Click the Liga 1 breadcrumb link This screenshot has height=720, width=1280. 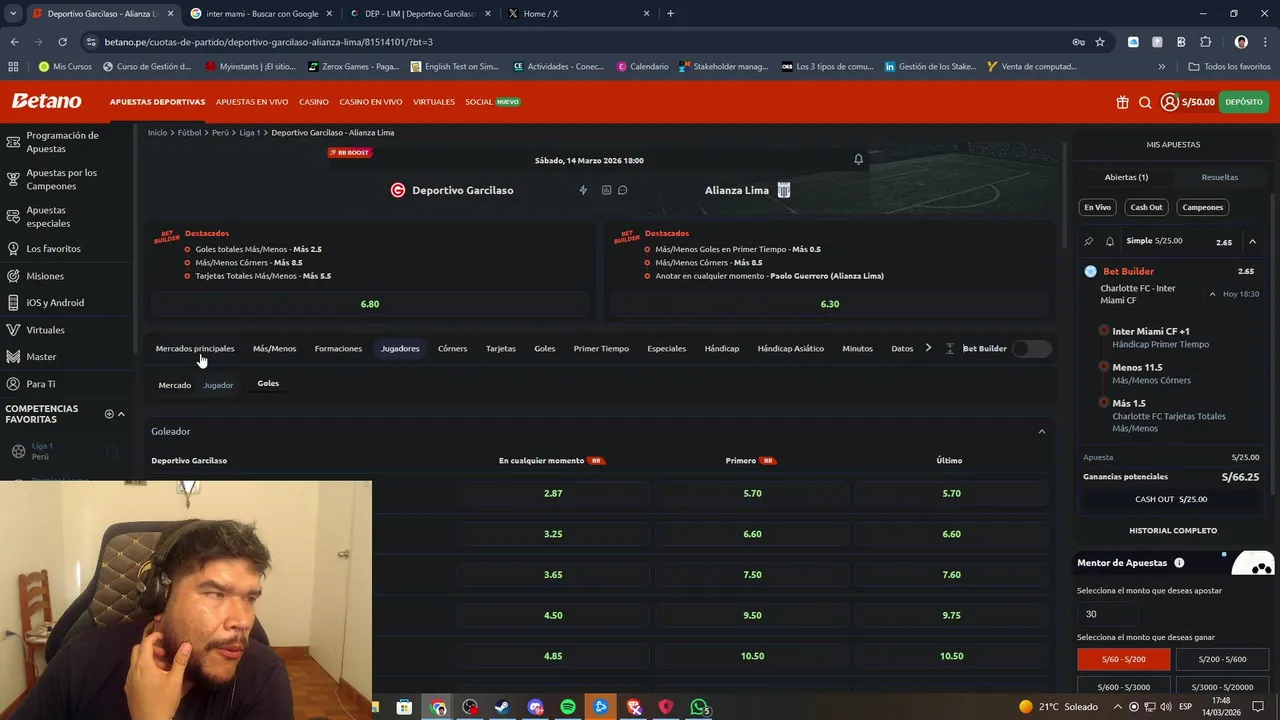[x=249, y=132]
